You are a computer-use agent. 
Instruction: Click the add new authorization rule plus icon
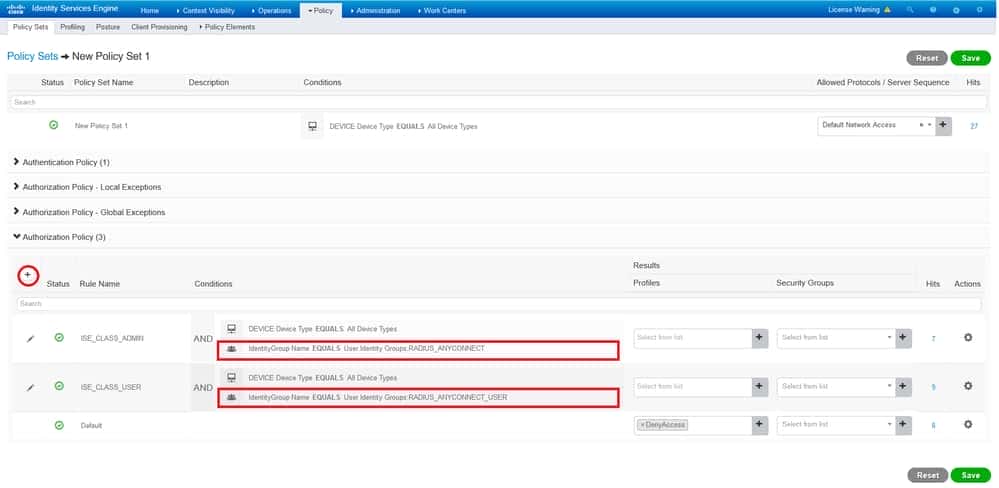(27, 275)
